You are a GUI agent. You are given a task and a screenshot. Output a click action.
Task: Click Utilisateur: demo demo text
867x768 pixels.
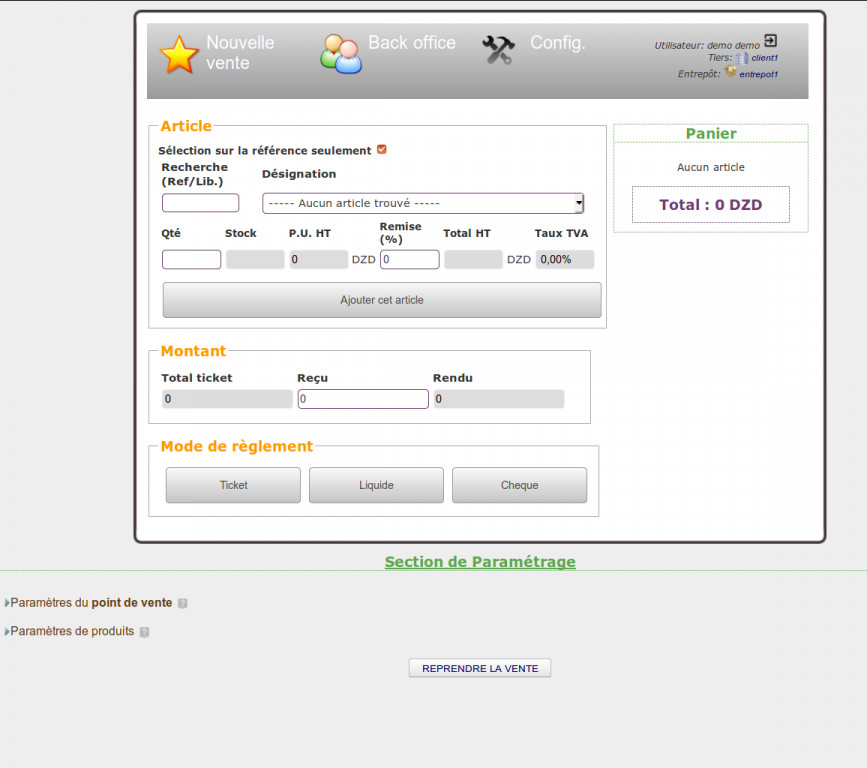[x=707, y=45]
